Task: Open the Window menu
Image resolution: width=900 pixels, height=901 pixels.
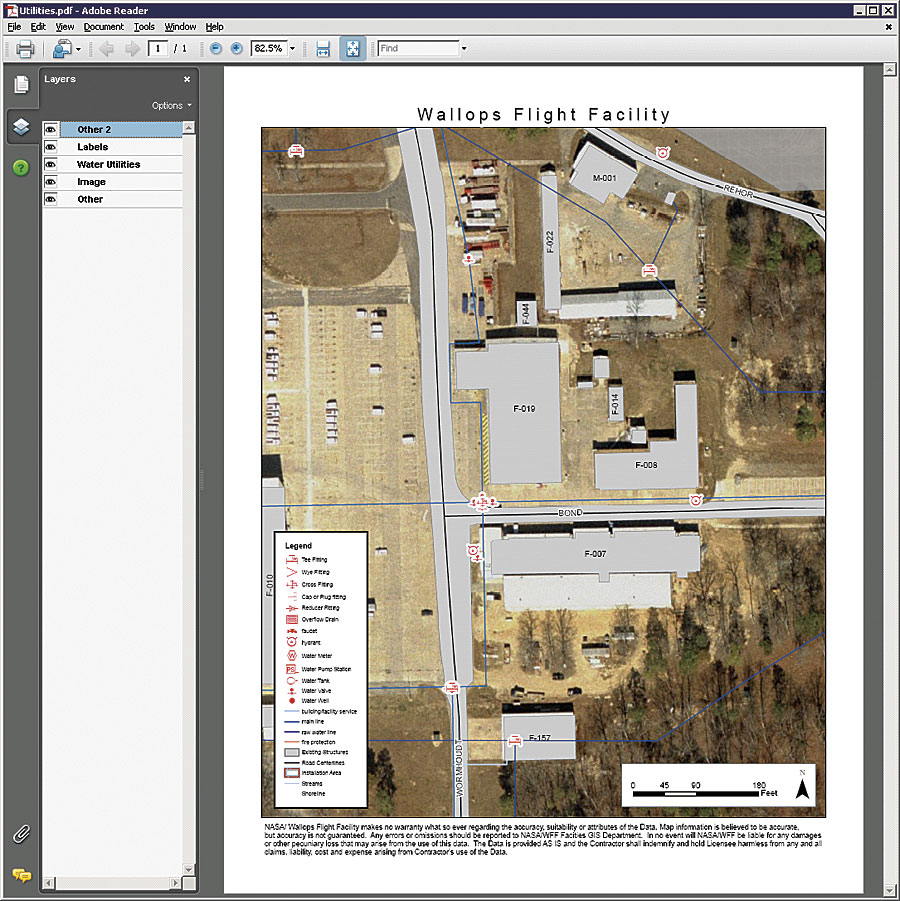Action: coord(180,27)
